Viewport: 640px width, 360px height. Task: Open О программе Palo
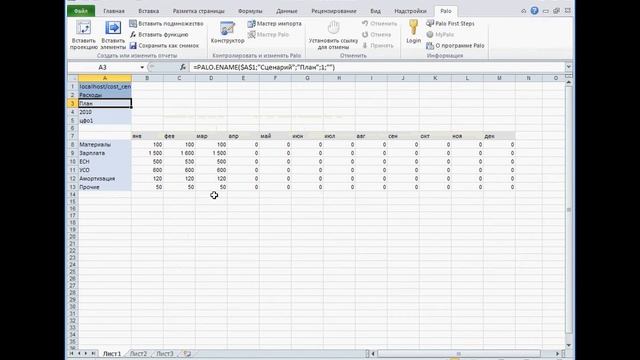pos(455,46)
